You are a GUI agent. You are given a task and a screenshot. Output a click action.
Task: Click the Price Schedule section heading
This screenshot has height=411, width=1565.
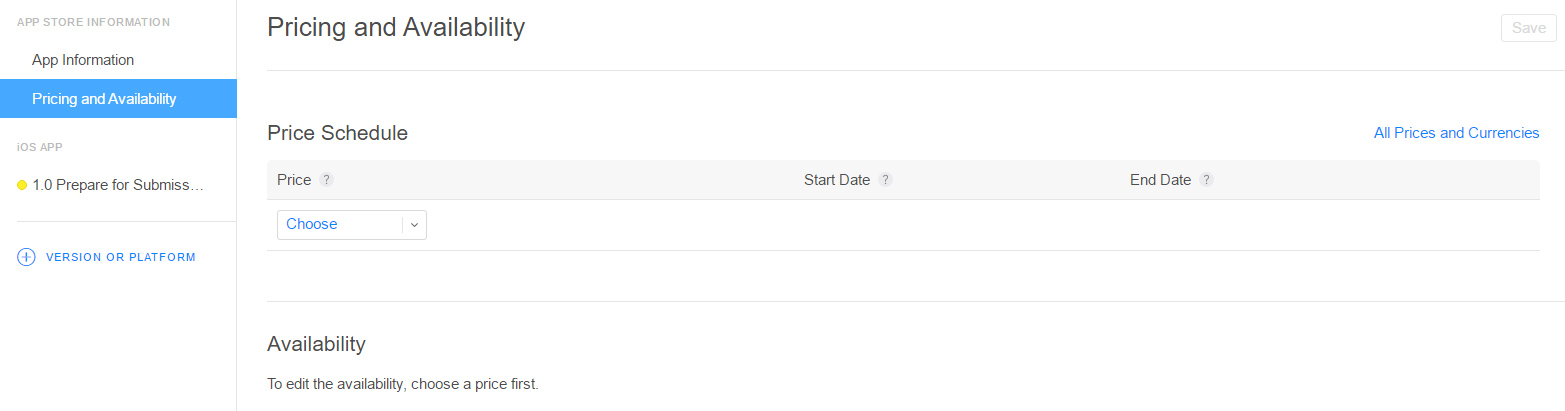337,133
